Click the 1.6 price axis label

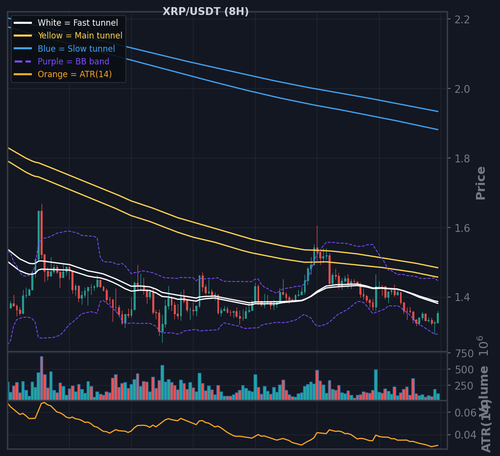[x=462, y=228]
